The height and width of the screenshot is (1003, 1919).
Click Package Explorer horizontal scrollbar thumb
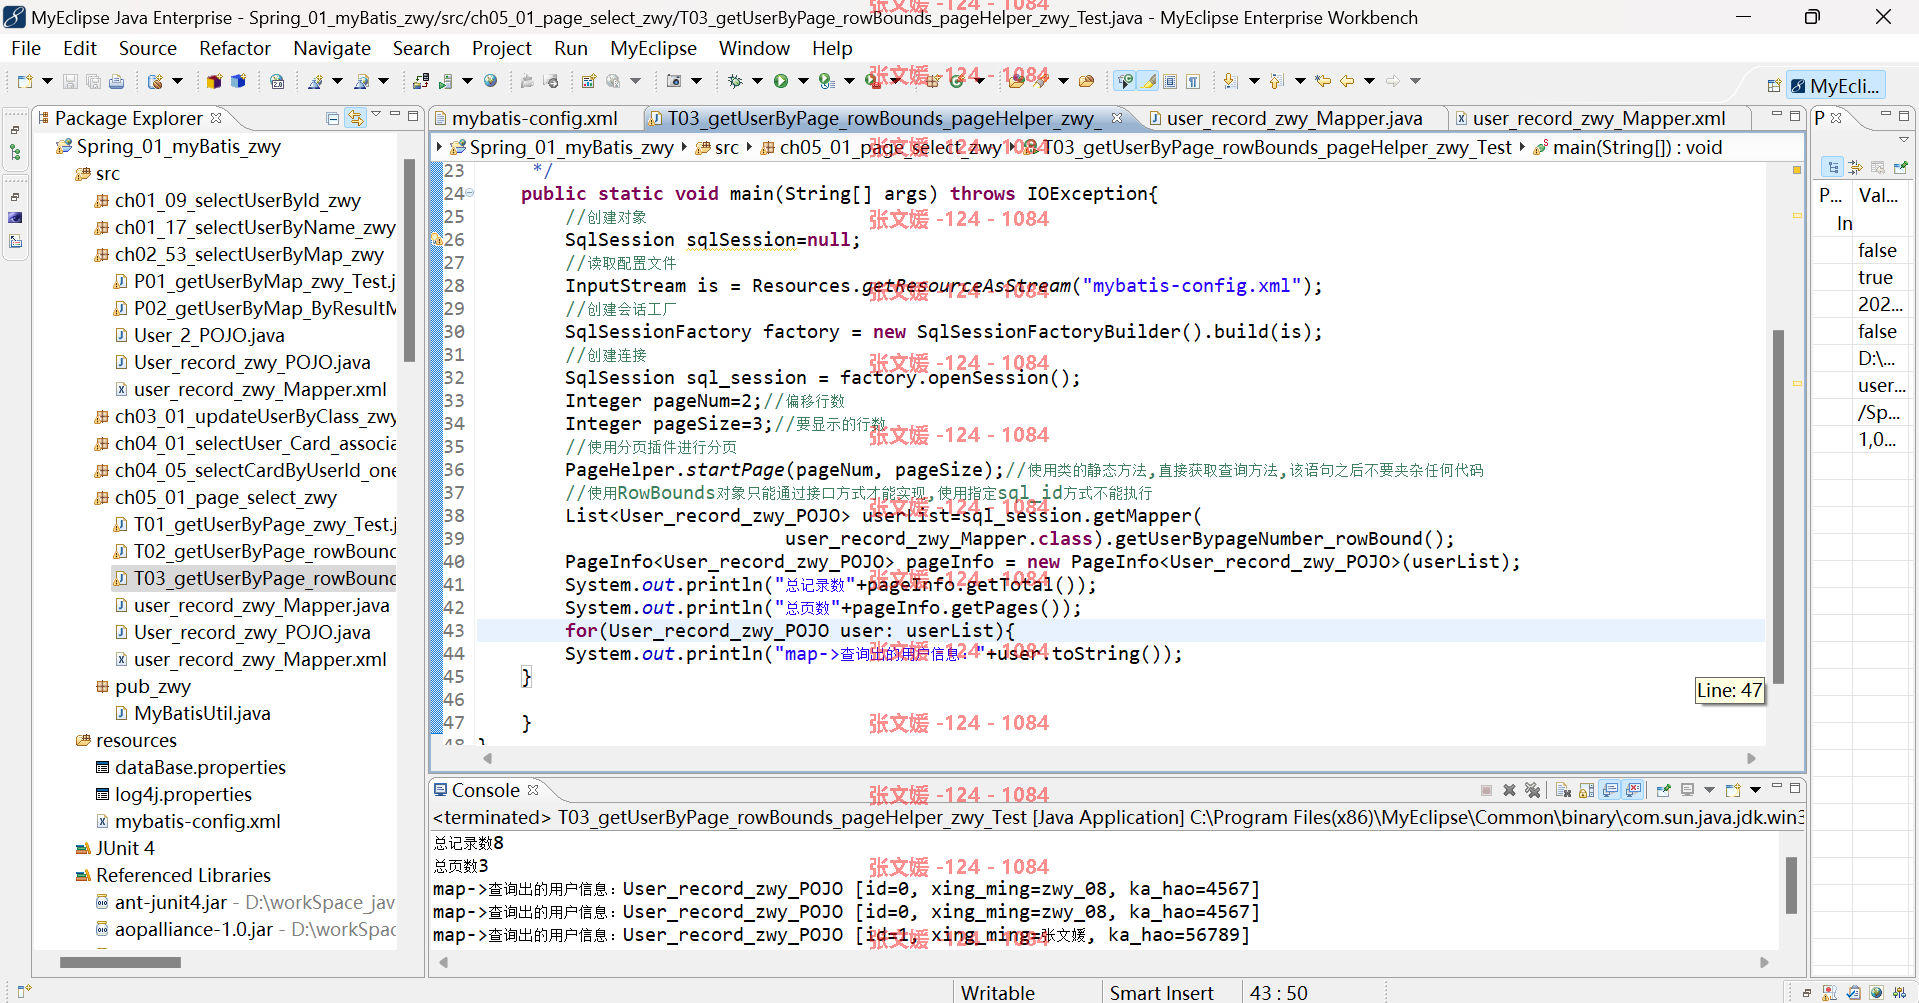(120, 963)
